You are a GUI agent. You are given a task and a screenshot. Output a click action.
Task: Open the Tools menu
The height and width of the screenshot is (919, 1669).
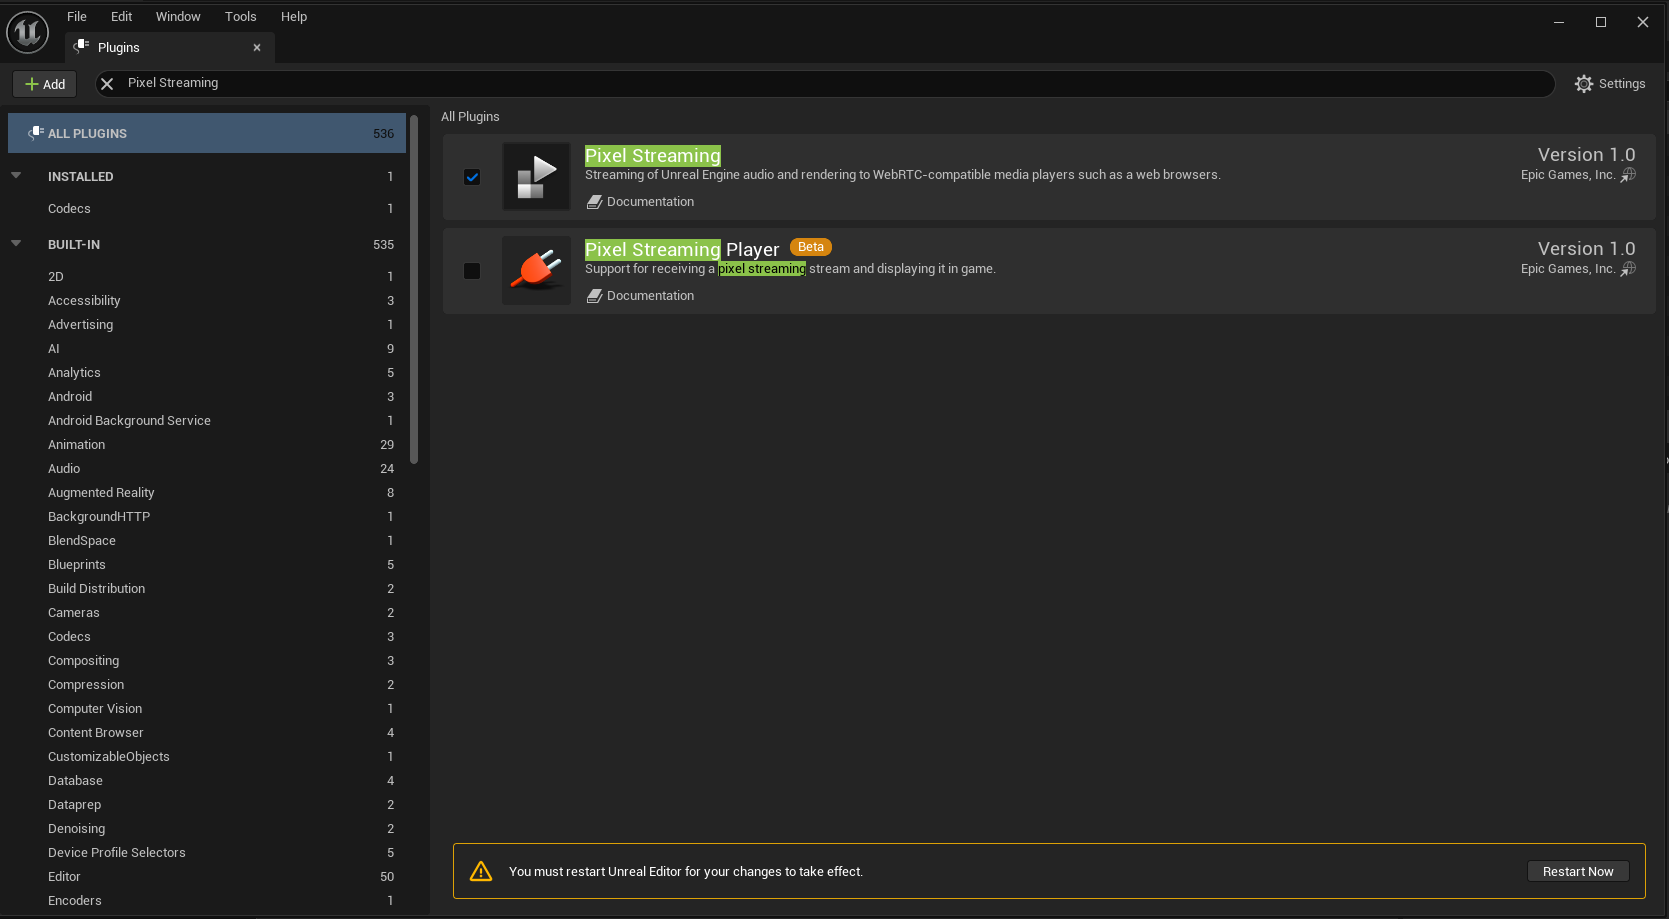point(241,17)
